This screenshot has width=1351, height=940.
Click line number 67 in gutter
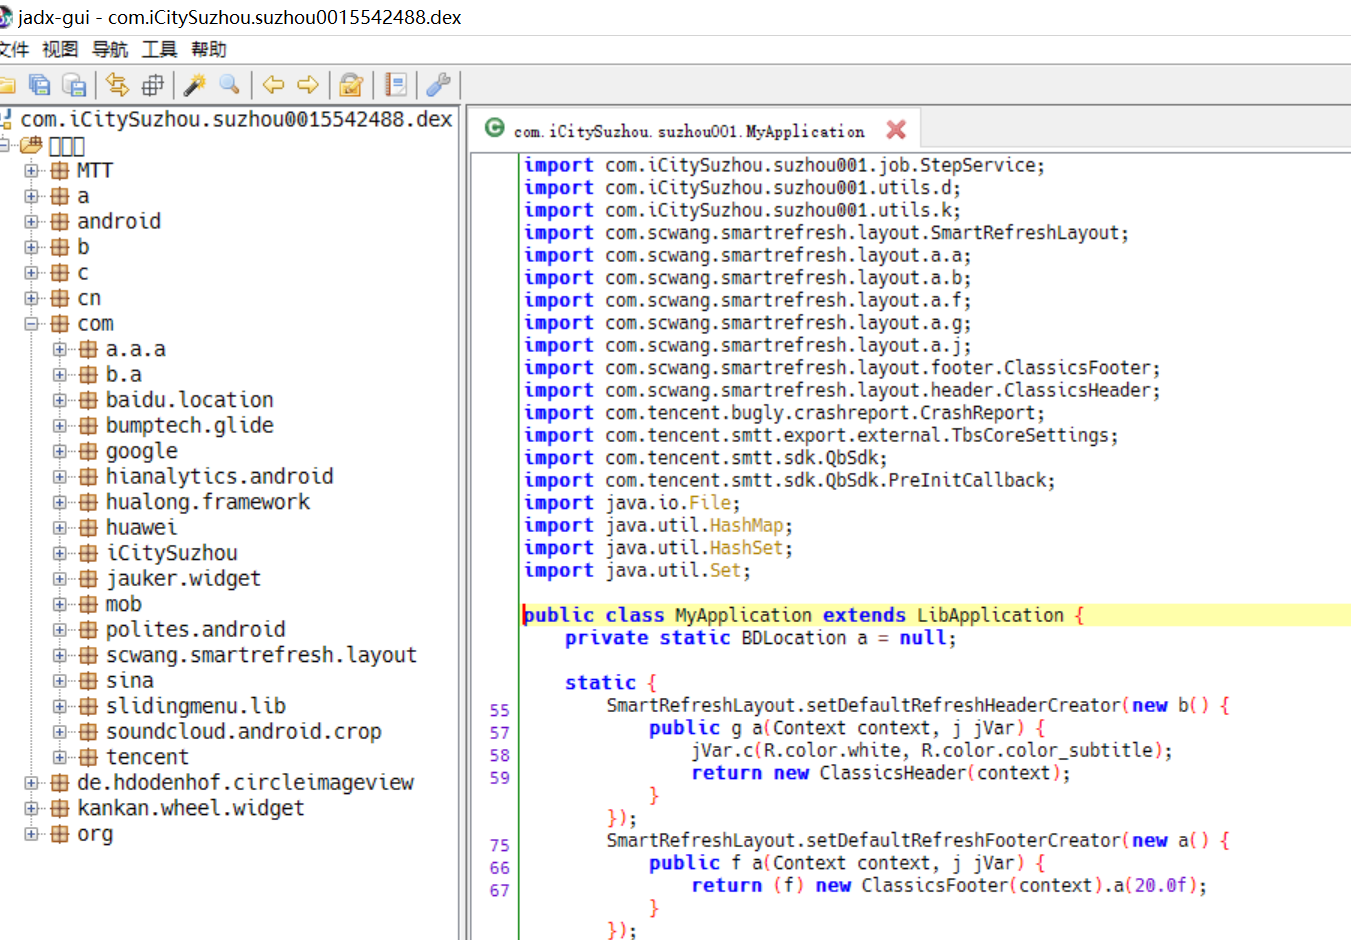[x=499, y=891]
